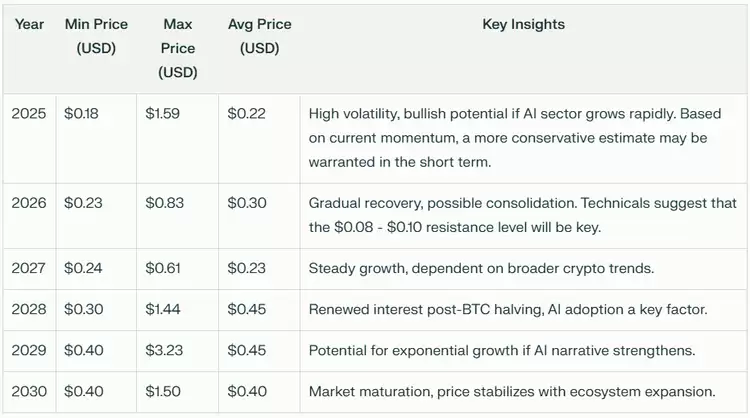Click the $1.59 max price for 2025
The height and width of the screenshot is (418, 750).
click(164, 114)
